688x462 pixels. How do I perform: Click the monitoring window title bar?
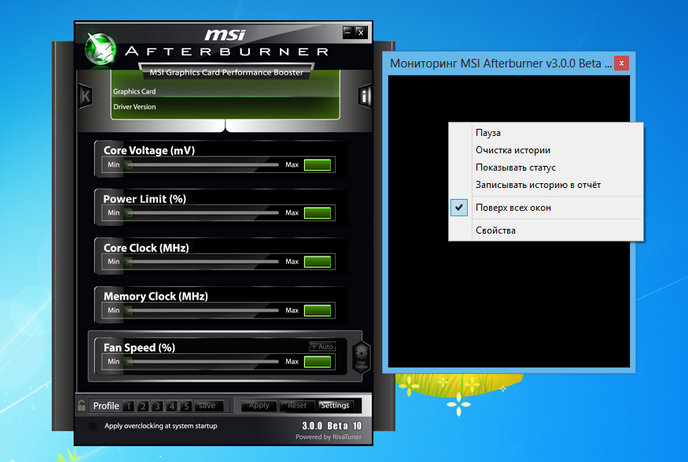pyautogui.click(x=500, y=63)
